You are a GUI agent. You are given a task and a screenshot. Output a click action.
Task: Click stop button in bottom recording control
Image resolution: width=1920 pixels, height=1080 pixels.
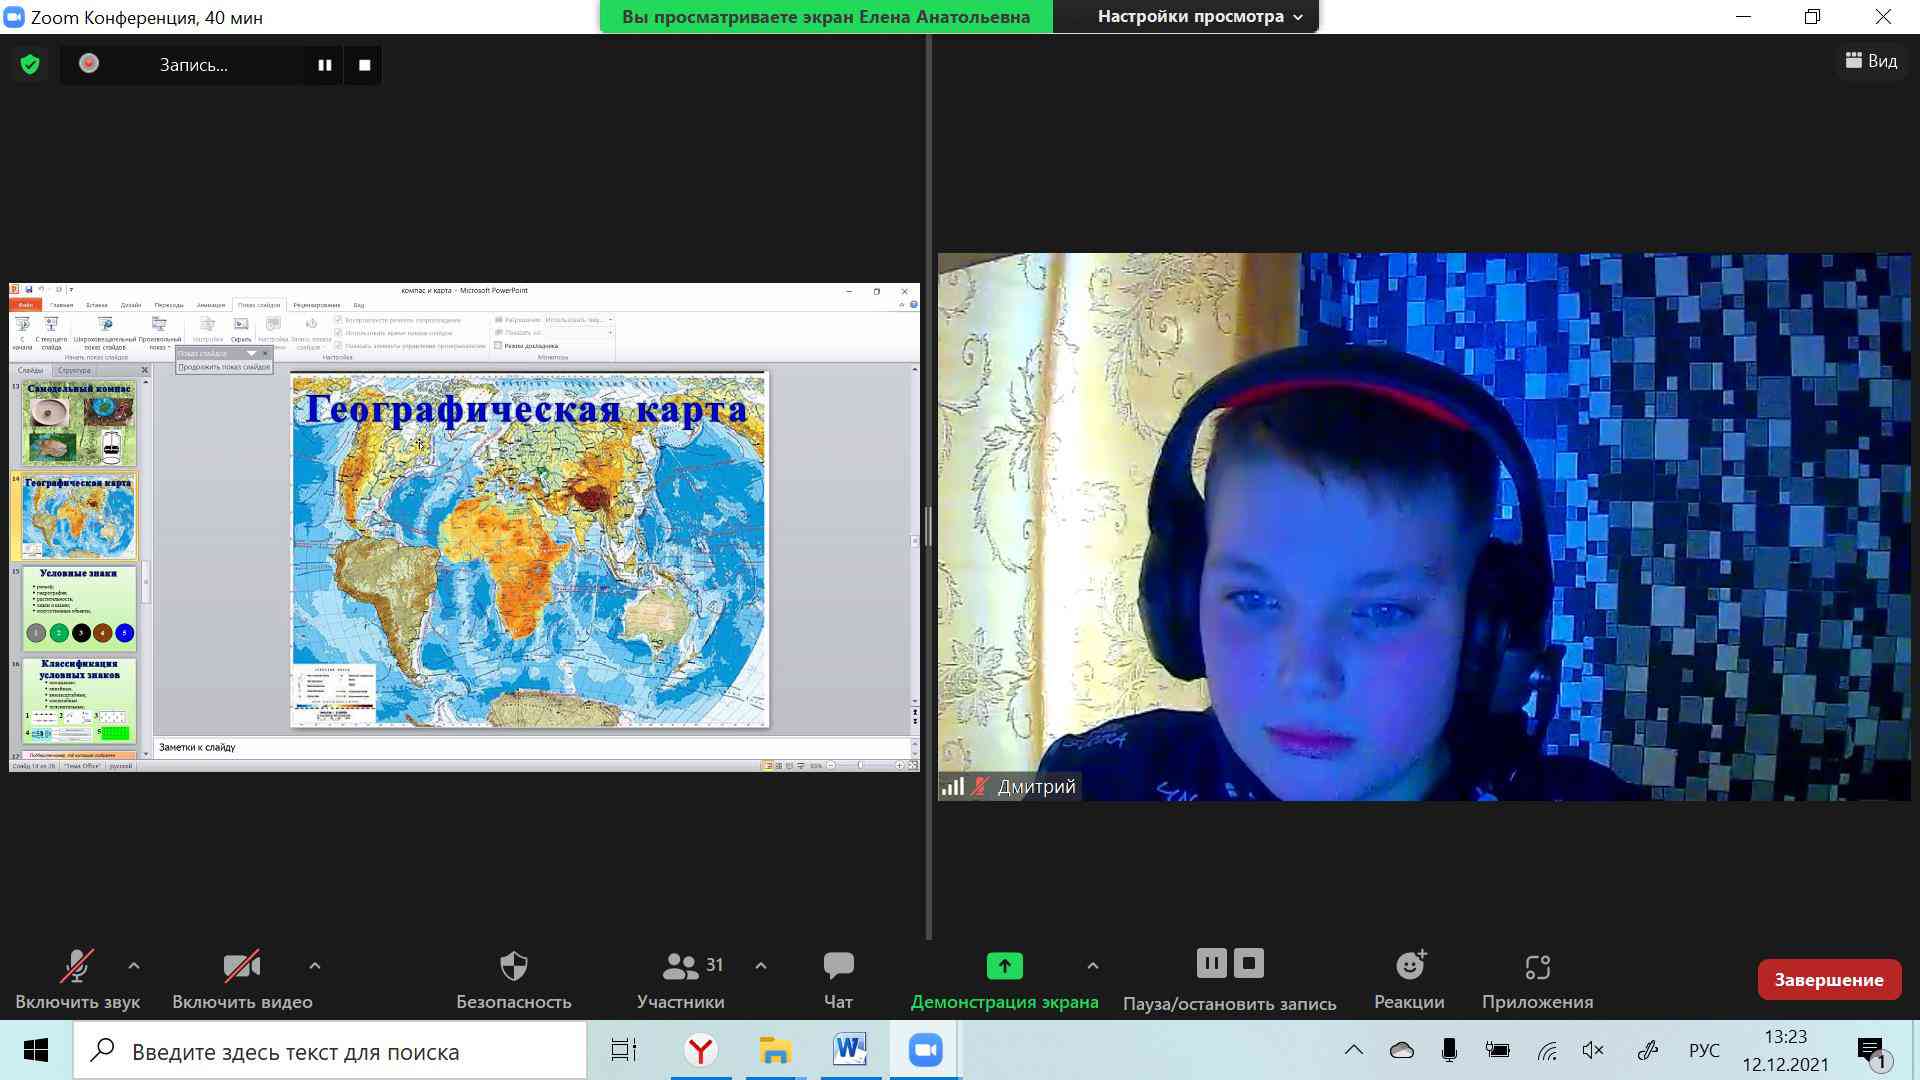click(1248, 963)
